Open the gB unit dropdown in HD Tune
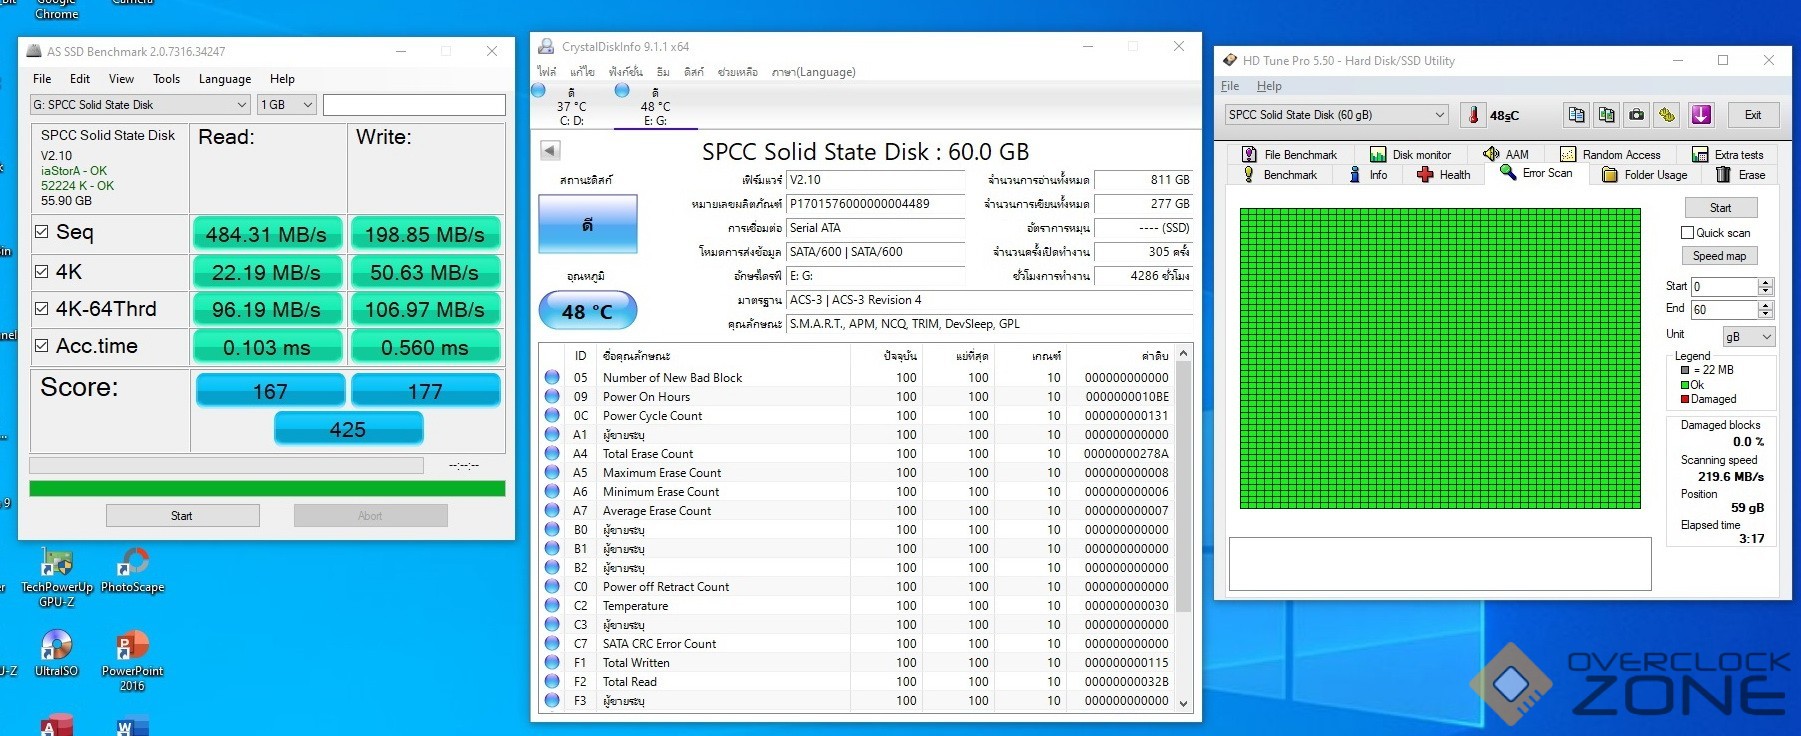 click(1747, 337)
